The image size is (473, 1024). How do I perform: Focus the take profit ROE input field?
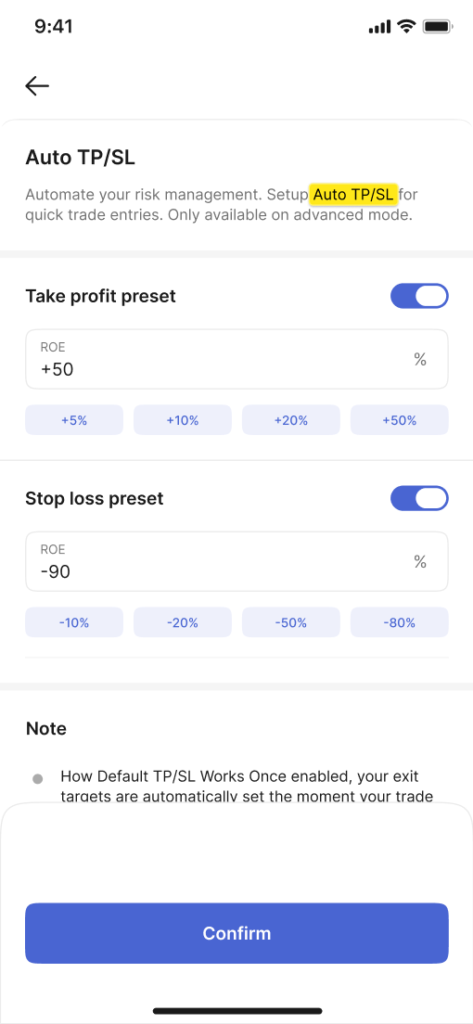tap(236, 359)
